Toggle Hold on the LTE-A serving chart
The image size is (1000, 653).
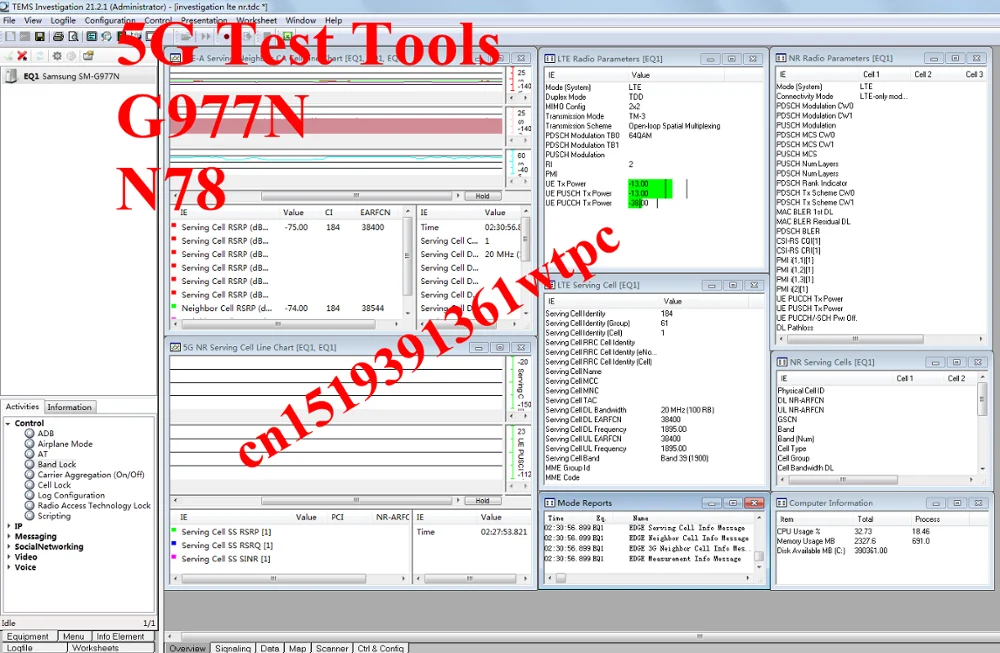coord(483,196)
